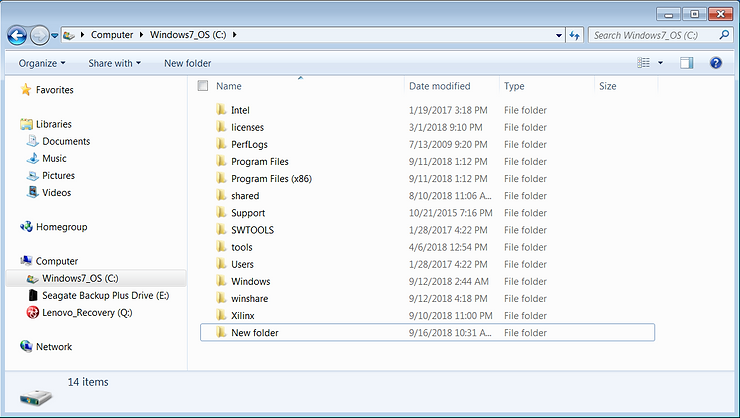Click the Program Files folder icon
The height and width of the screenshot is (418, 740).
click(221, 161)
